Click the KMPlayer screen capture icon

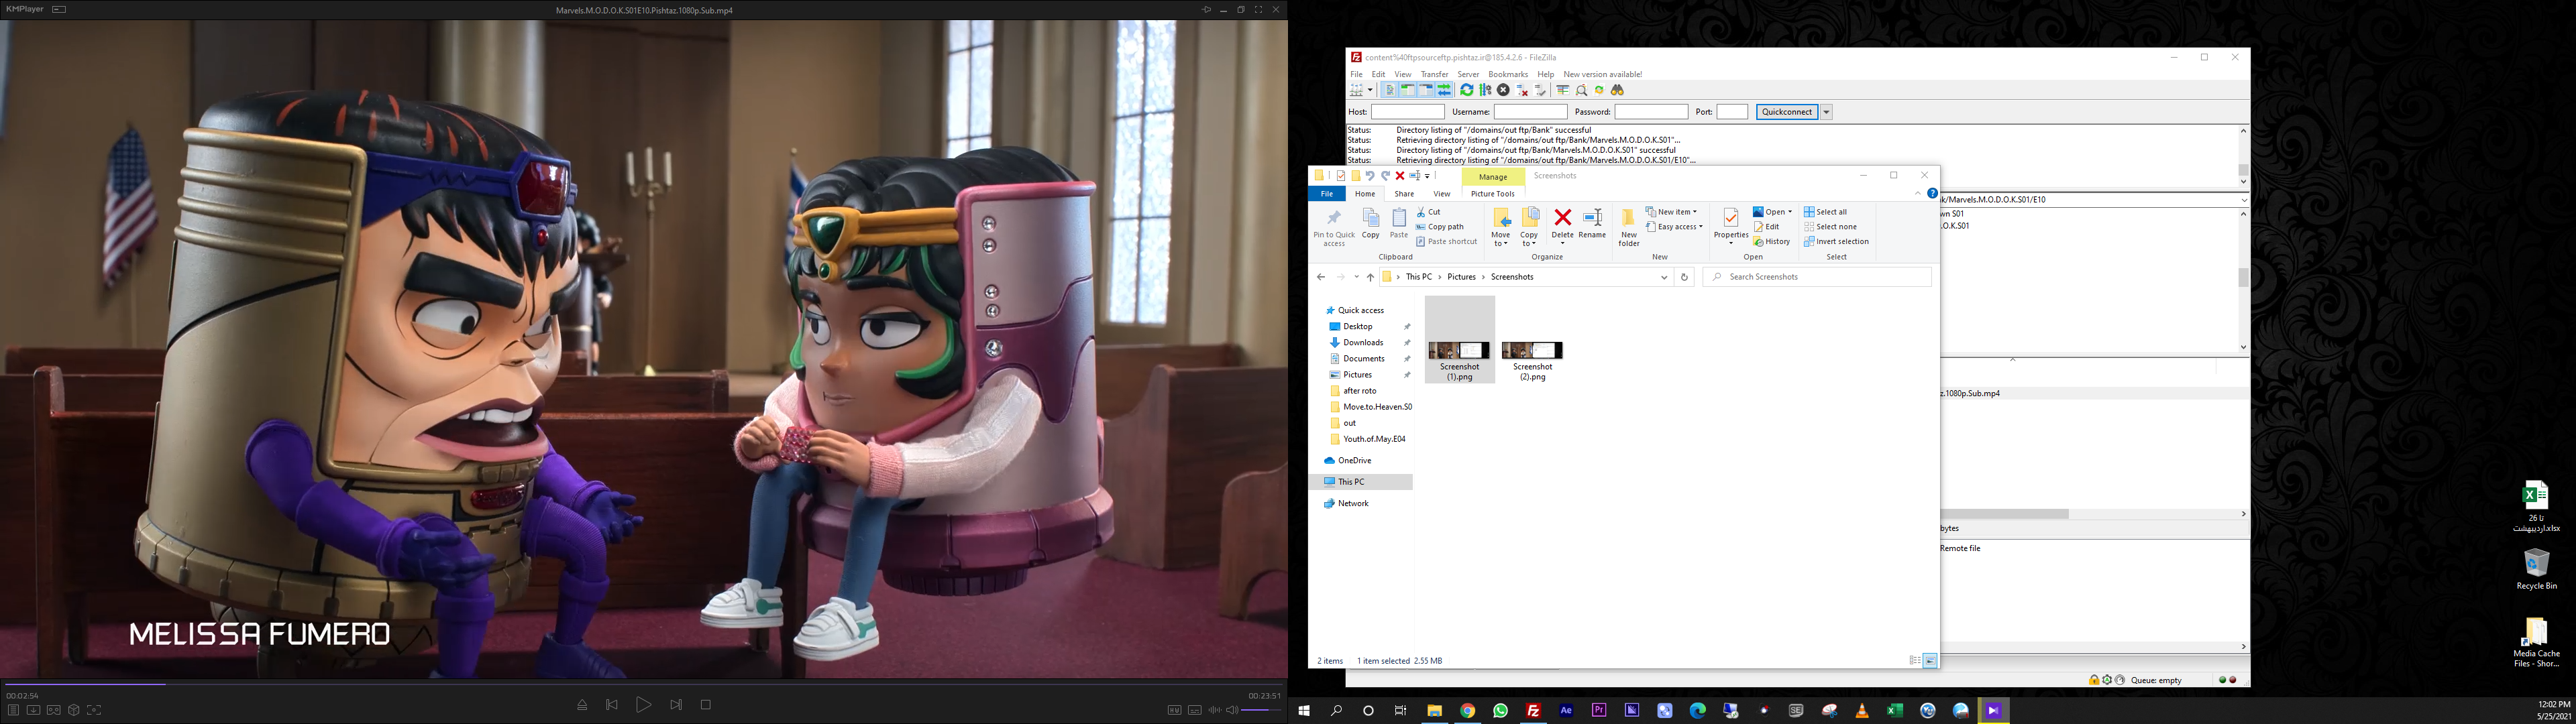(93, 710)
